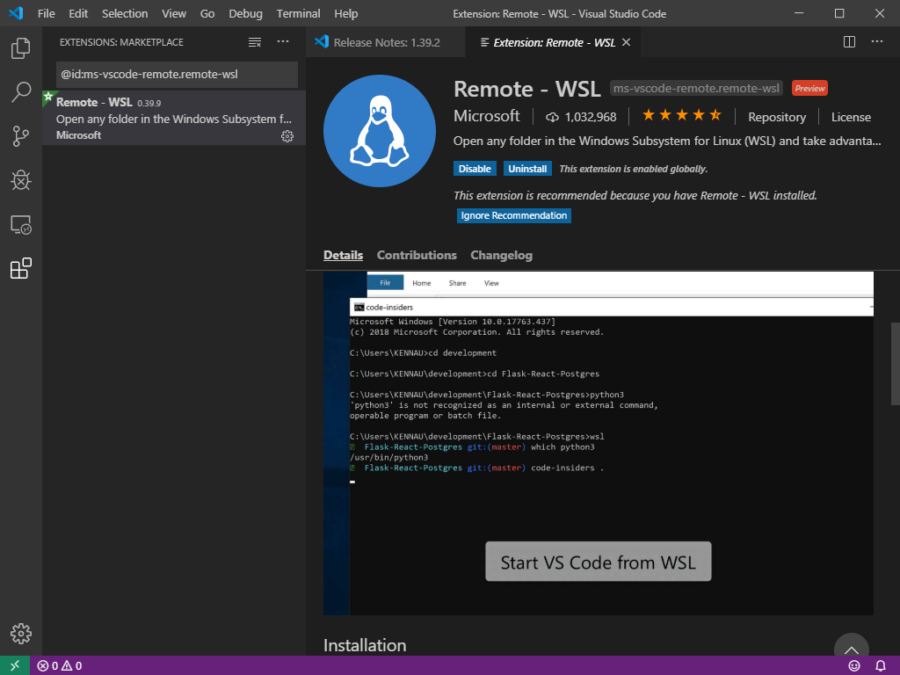Screen dimensions: 900x675
Task: Send feedback via the status bar smiley
Action: pos(853,664)
